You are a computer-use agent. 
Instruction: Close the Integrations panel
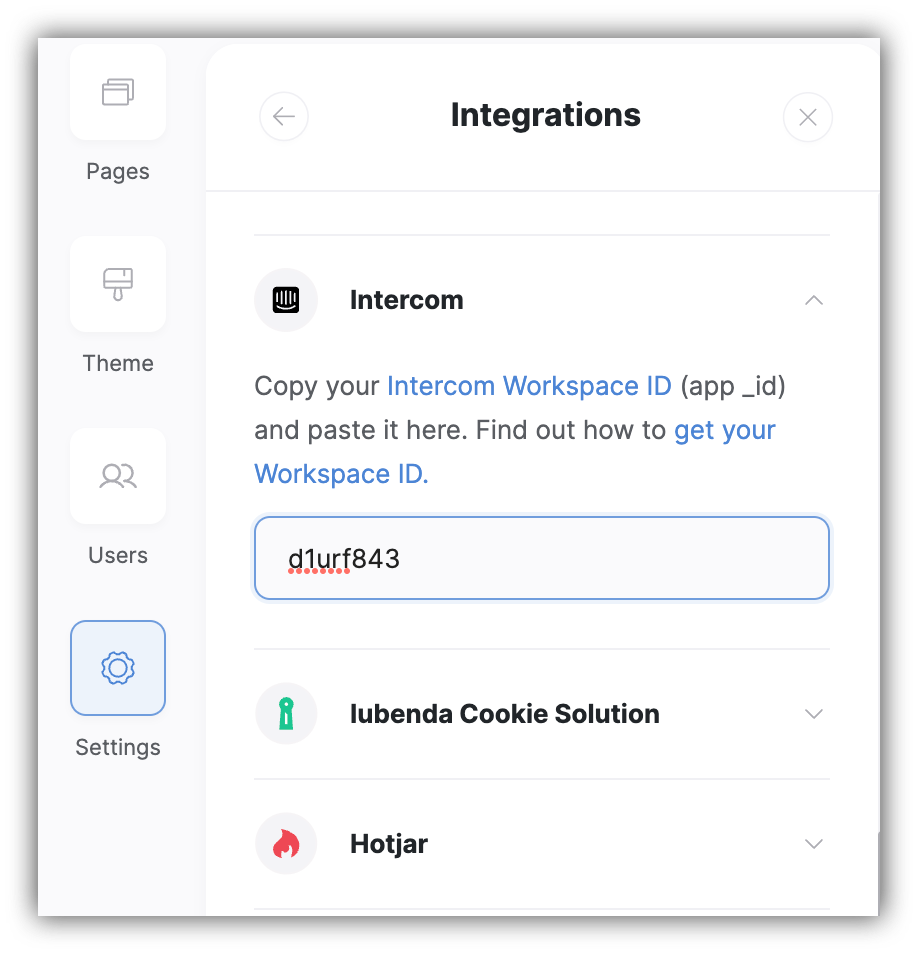(x=808, y=117)
